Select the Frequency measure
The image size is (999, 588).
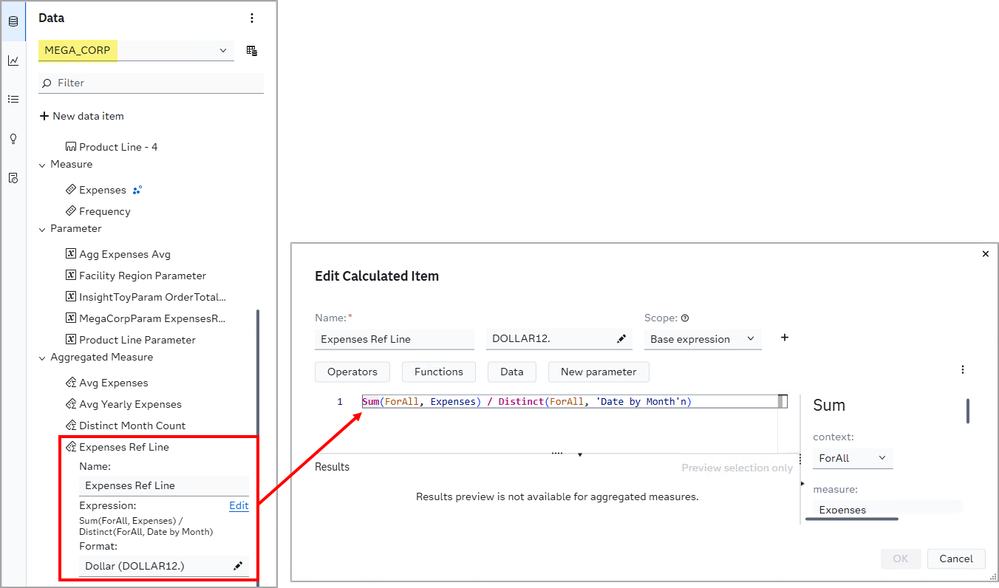(98, 212)
